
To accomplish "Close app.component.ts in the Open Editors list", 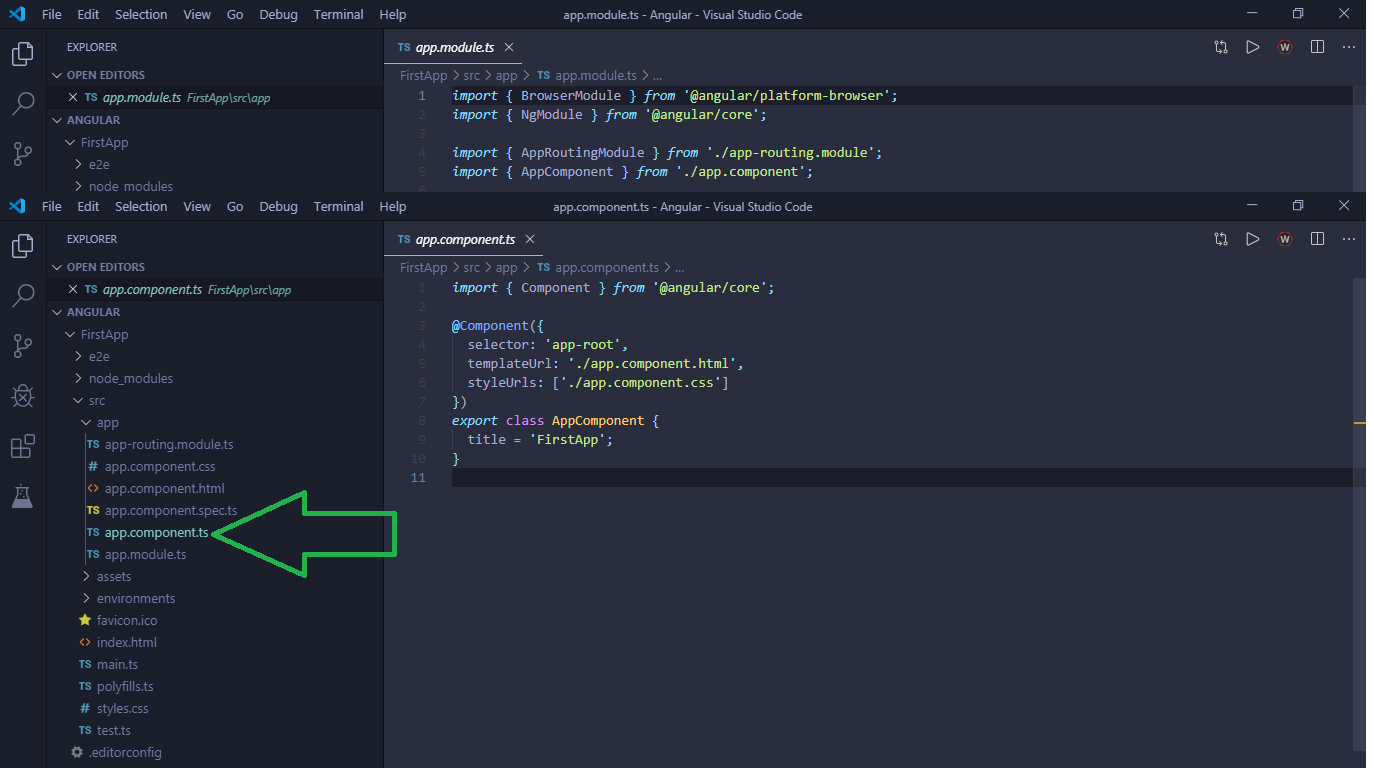I will pos(72,289).
